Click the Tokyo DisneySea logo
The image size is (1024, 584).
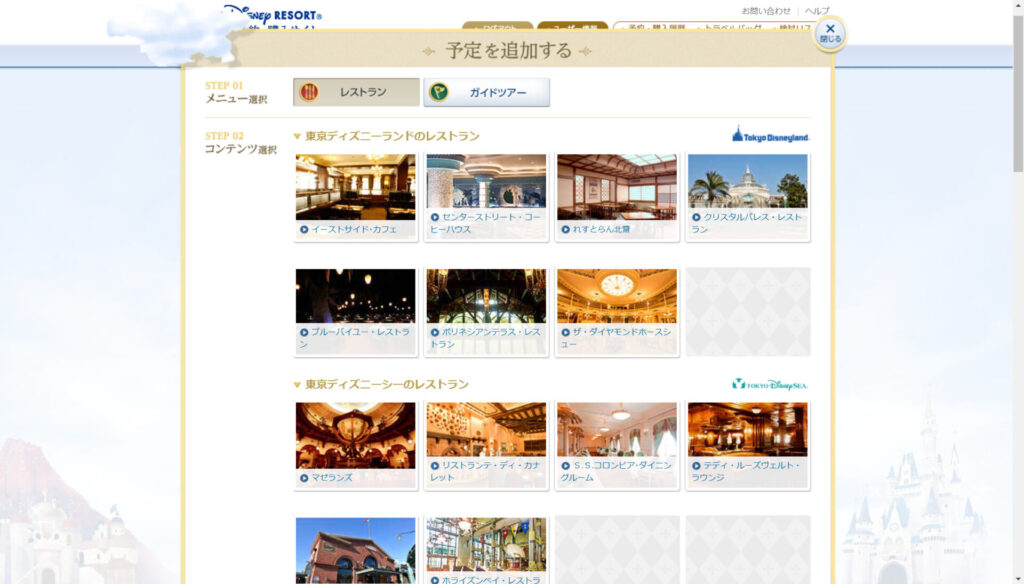pos(770,384)
